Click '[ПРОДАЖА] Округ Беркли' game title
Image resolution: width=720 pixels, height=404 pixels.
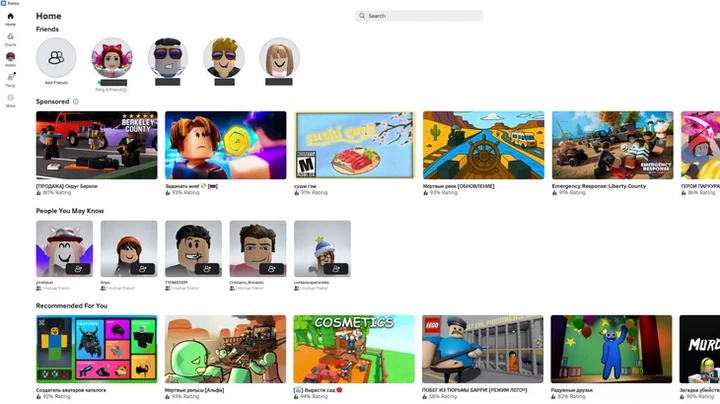point(67,186)
